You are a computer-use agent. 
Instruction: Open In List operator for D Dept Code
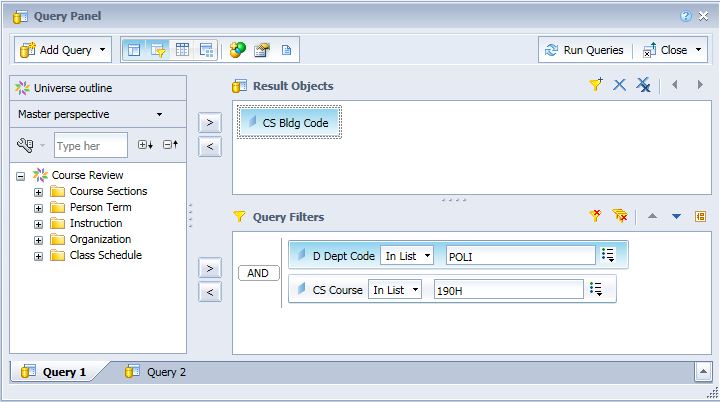pos(407,255)
